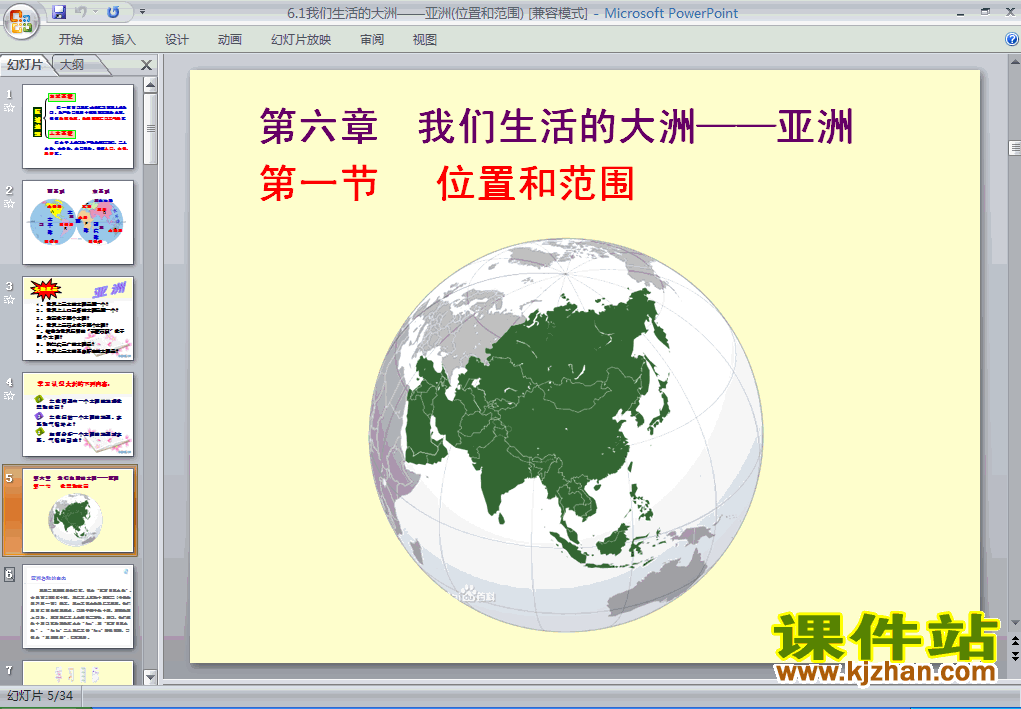Click animation star icon beside slide 2
The height and width of the screenshot is (709, 1021).
click(9, 204)
